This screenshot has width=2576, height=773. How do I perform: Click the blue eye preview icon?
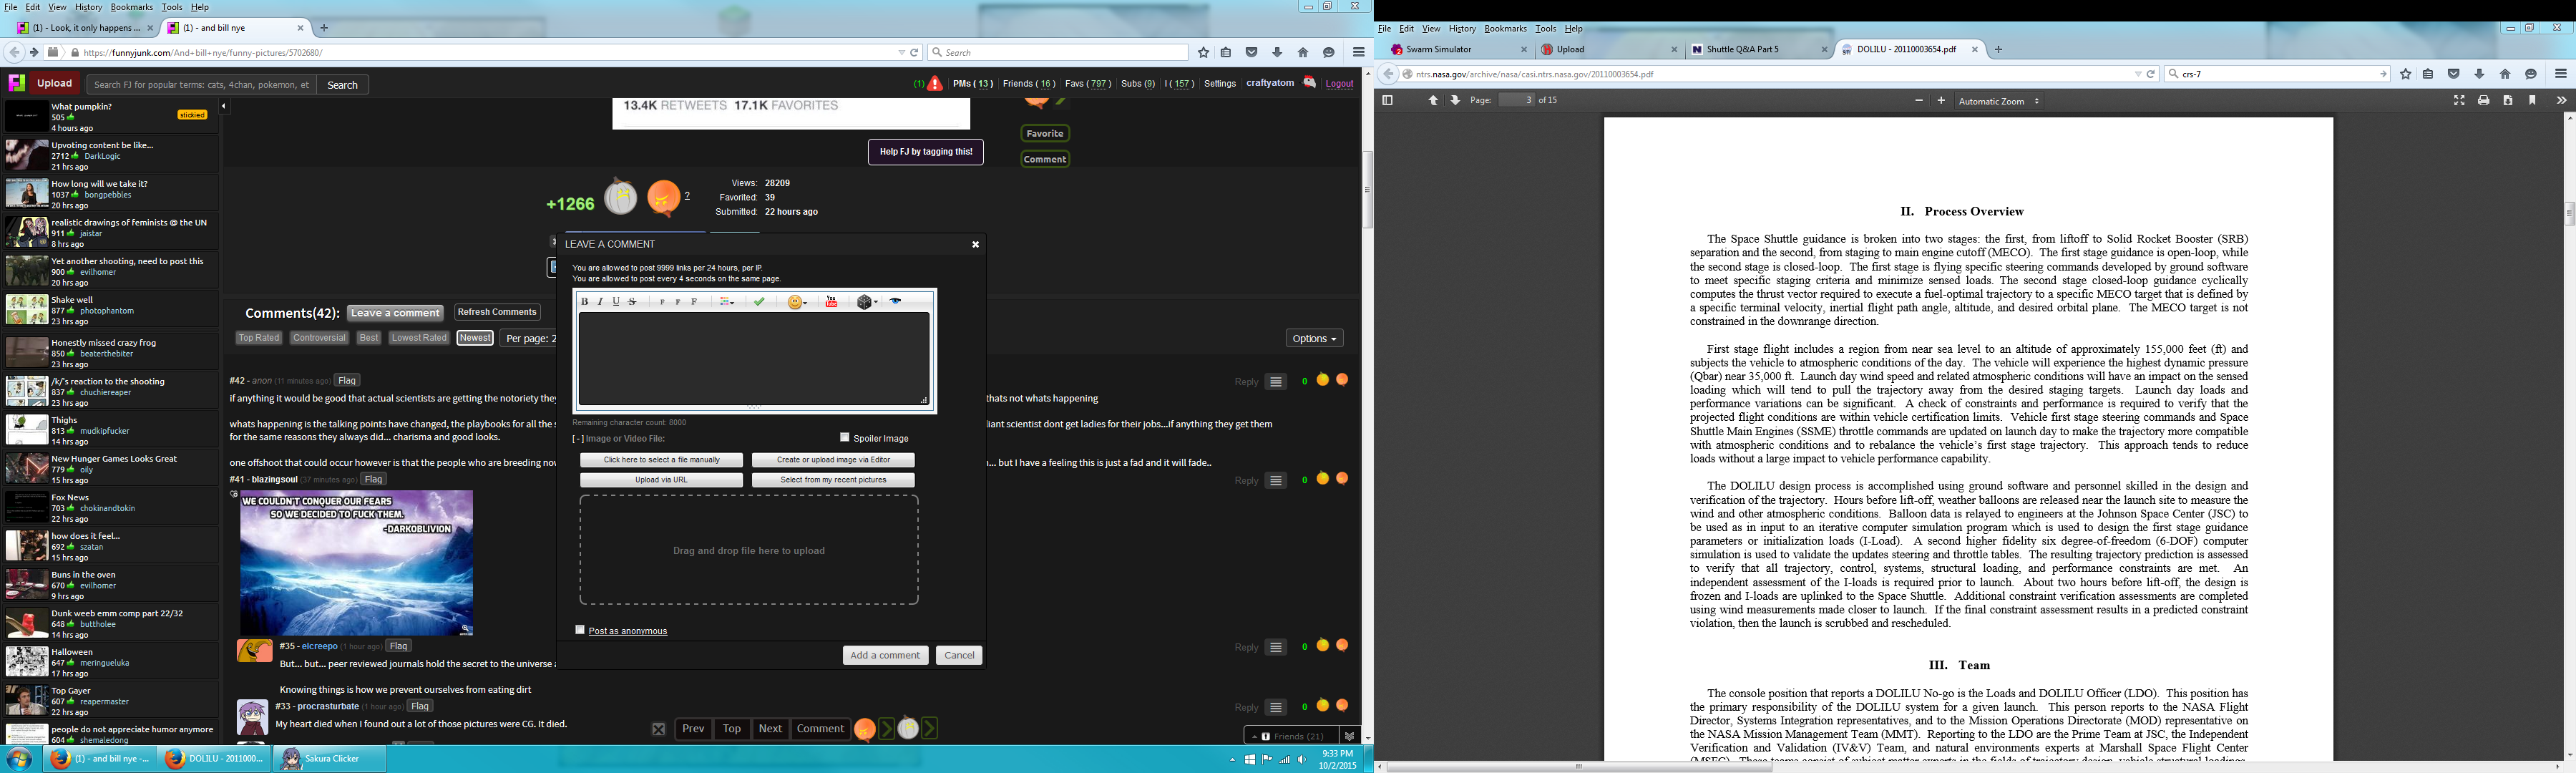[896, 302]
